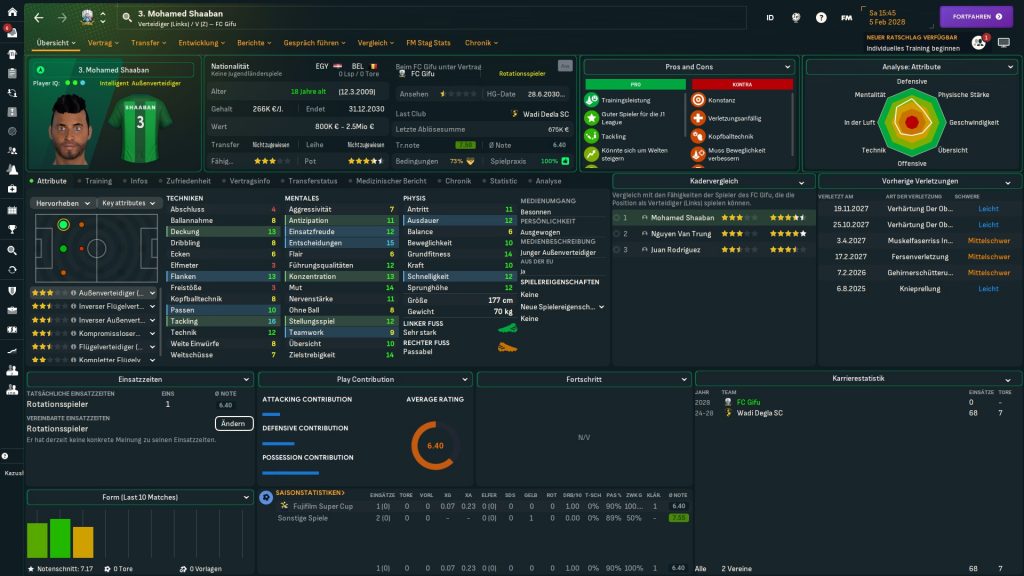Click the search magnifier in sidebar

pyautogui.click(x=13, y=250)
